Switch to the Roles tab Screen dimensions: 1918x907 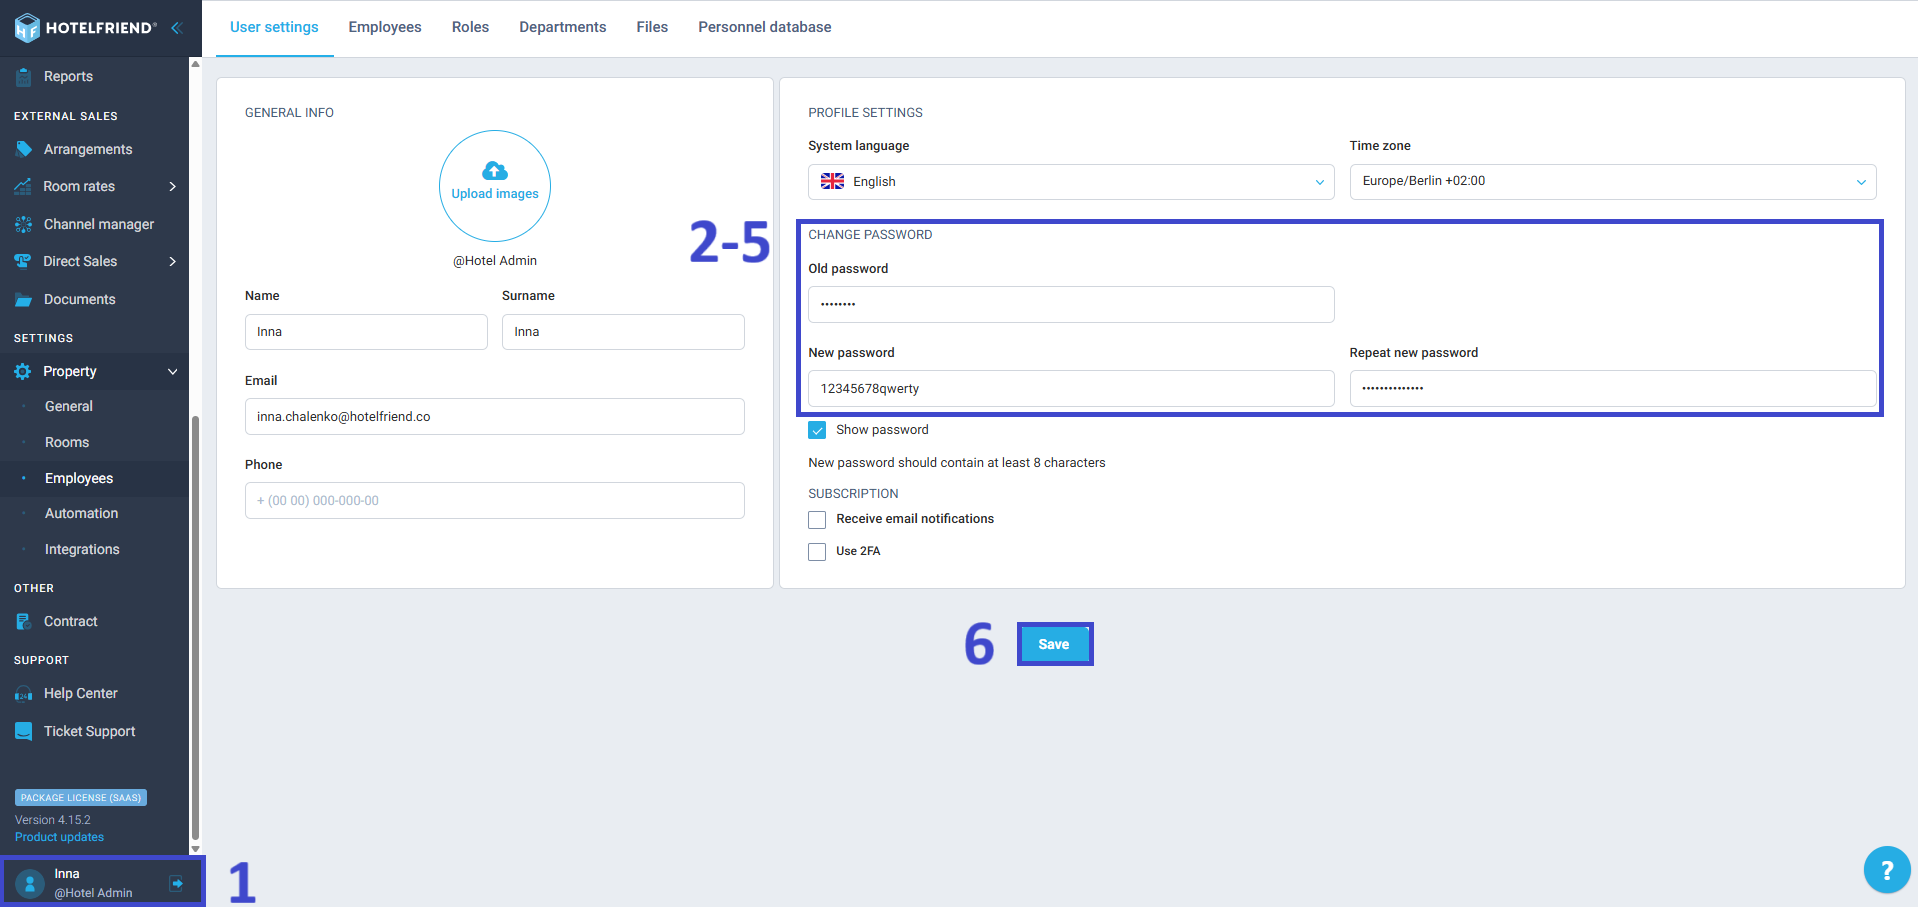click(x=470, y=27)
